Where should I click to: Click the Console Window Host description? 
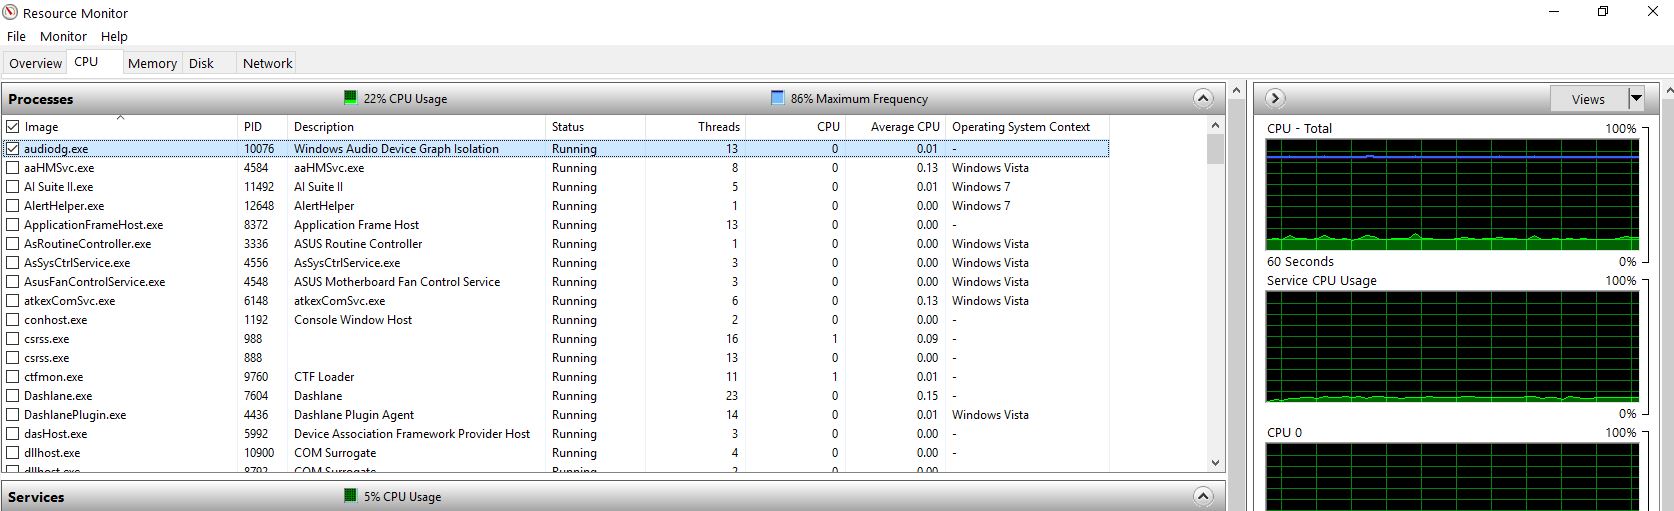click(x=353, y=320)
